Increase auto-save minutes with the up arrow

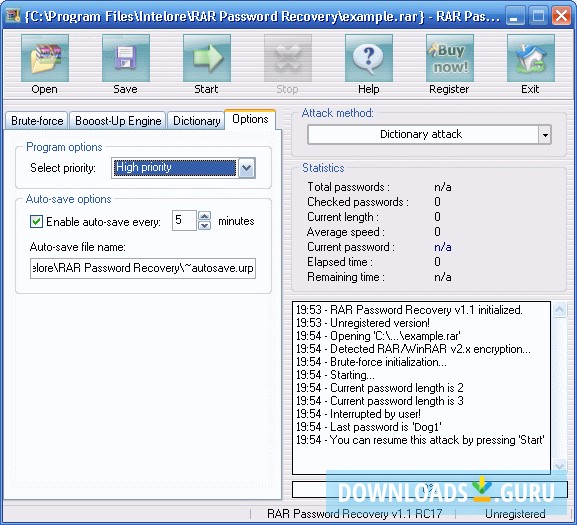point(205,216)
